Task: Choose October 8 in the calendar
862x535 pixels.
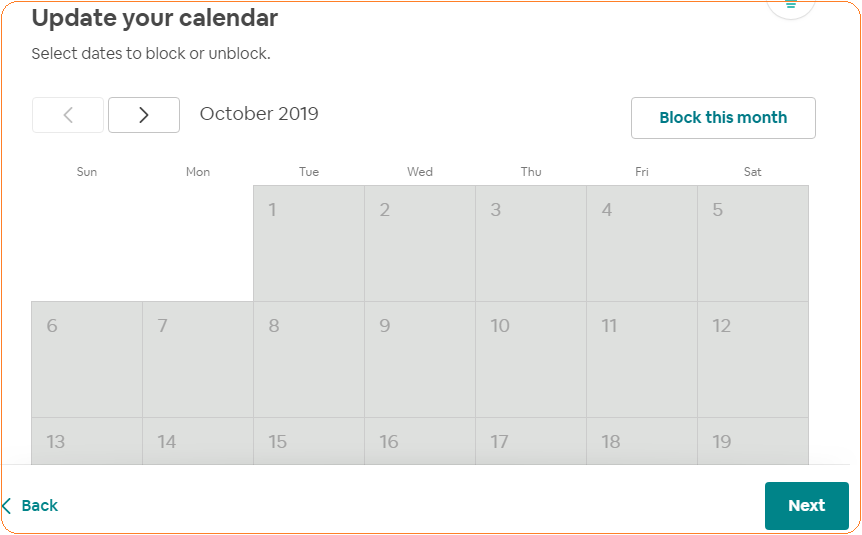Action: 309,359
